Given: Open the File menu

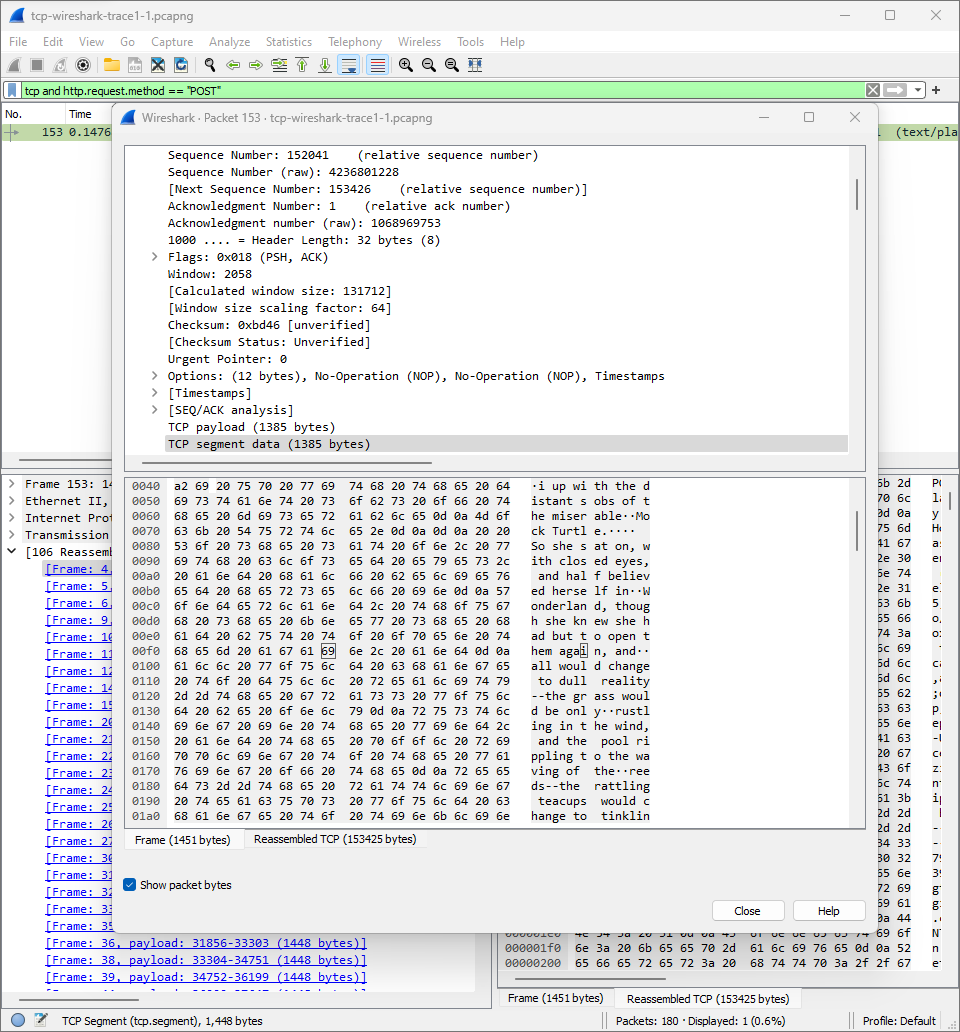Looking at the screenshot, I should click(18, 41).
